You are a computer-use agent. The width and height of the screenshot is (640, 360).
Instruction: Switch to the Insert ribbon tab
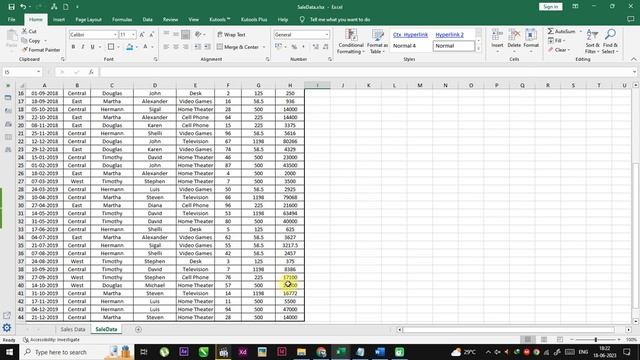tap(59, 19)
